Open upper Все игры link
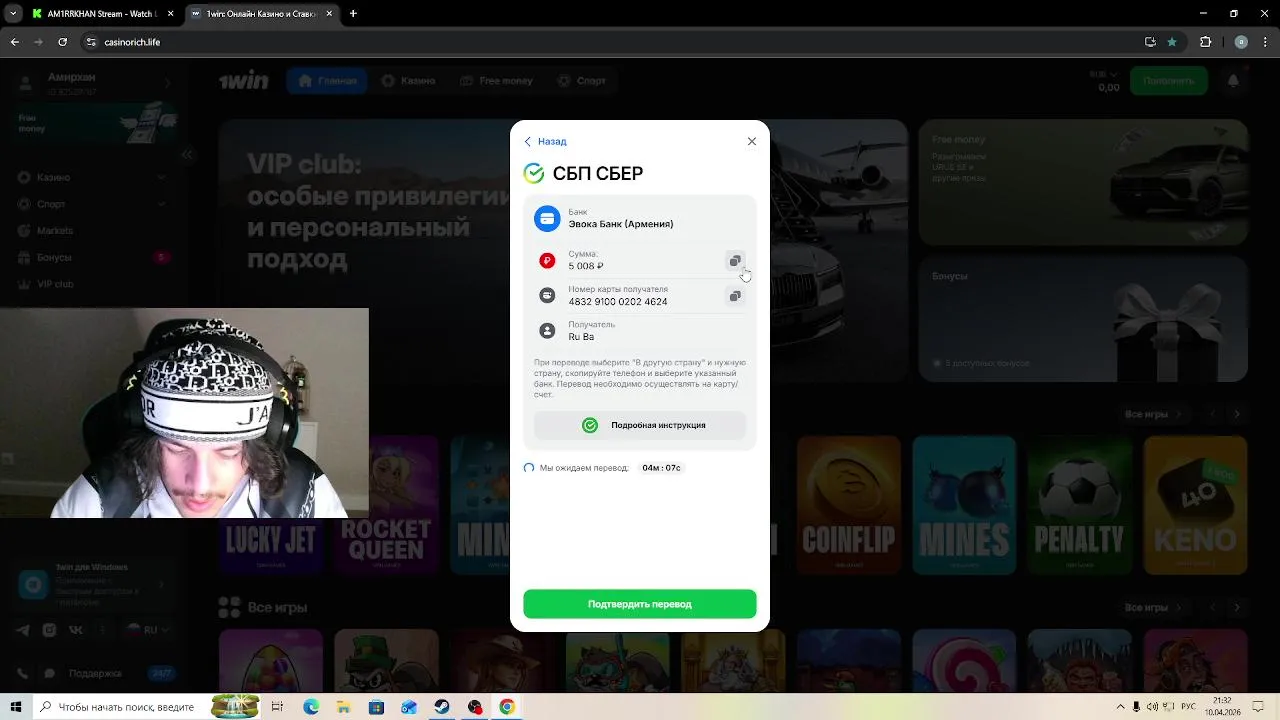 [1153, 414]
